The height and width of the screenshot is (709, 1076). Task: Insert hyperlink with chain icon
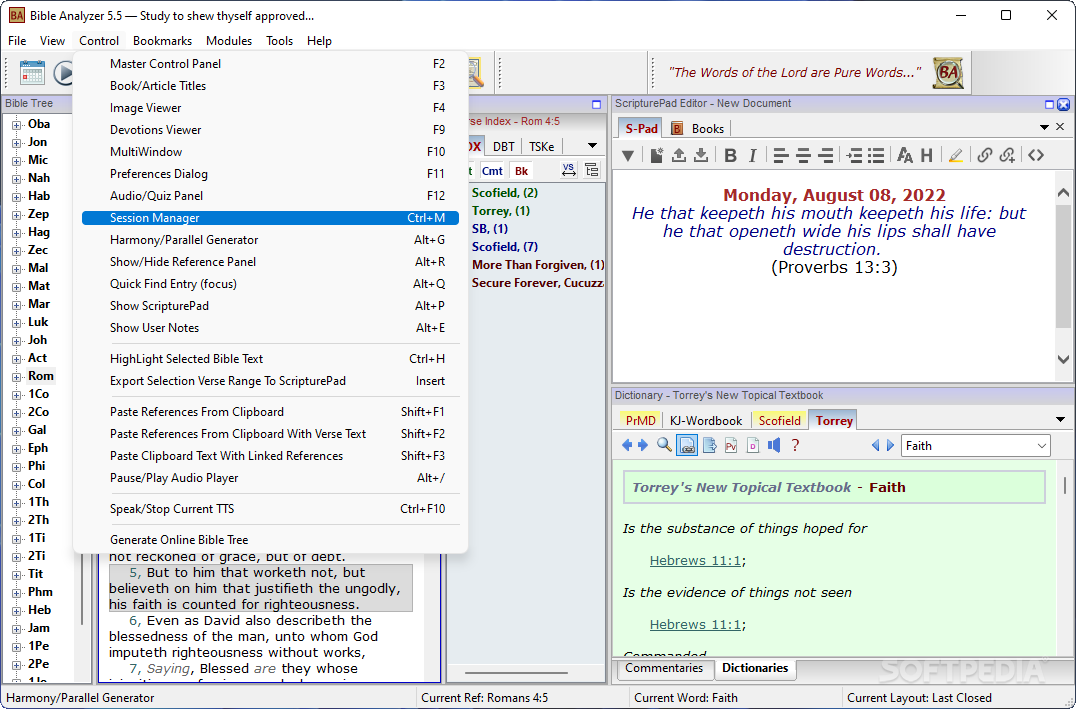[x=985, y=155]
